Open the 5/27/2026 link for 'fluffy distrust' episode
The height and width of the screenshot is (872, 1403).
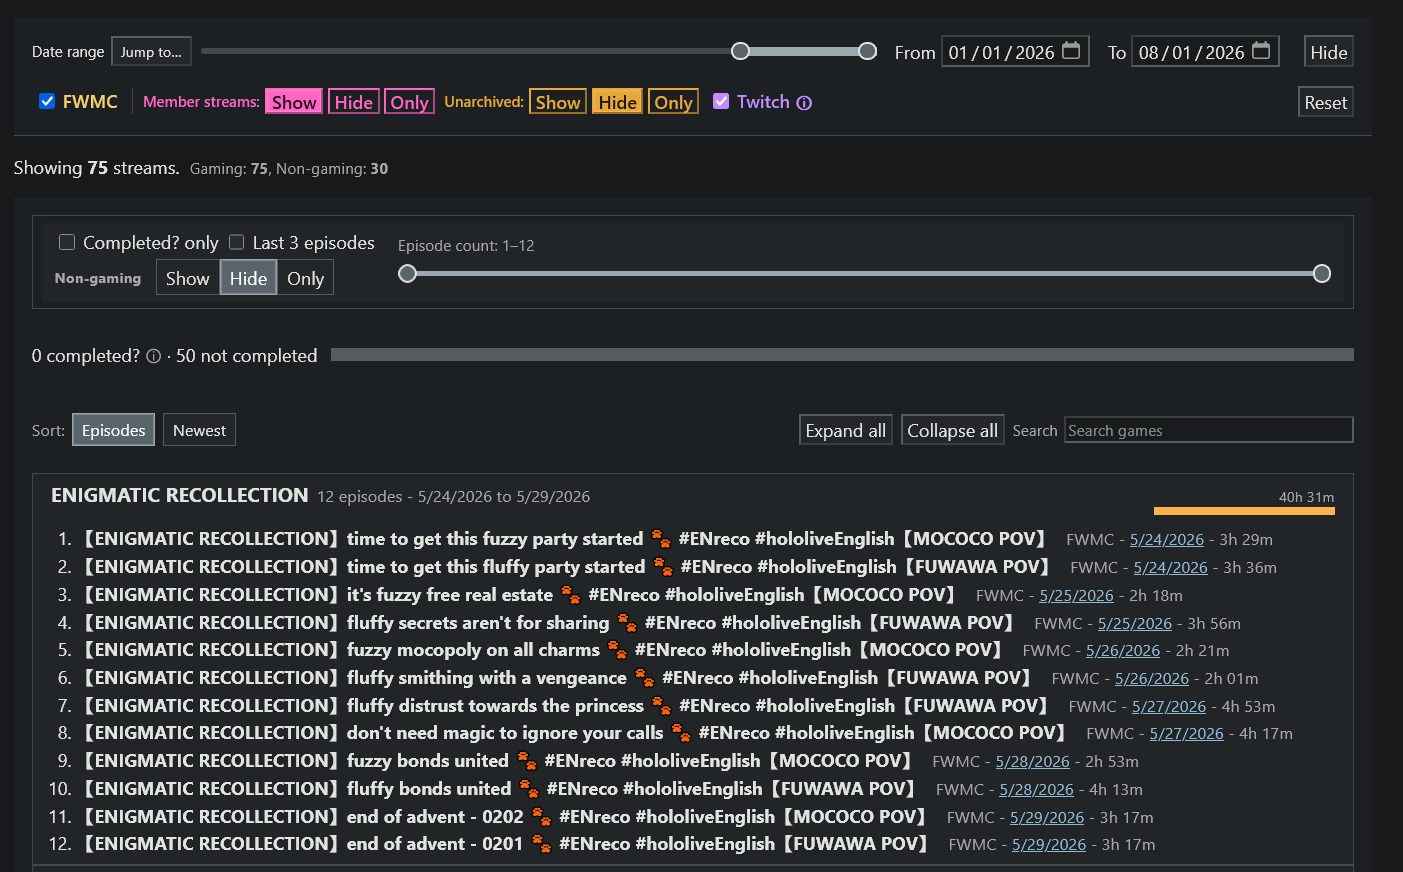click(1169, 707)
